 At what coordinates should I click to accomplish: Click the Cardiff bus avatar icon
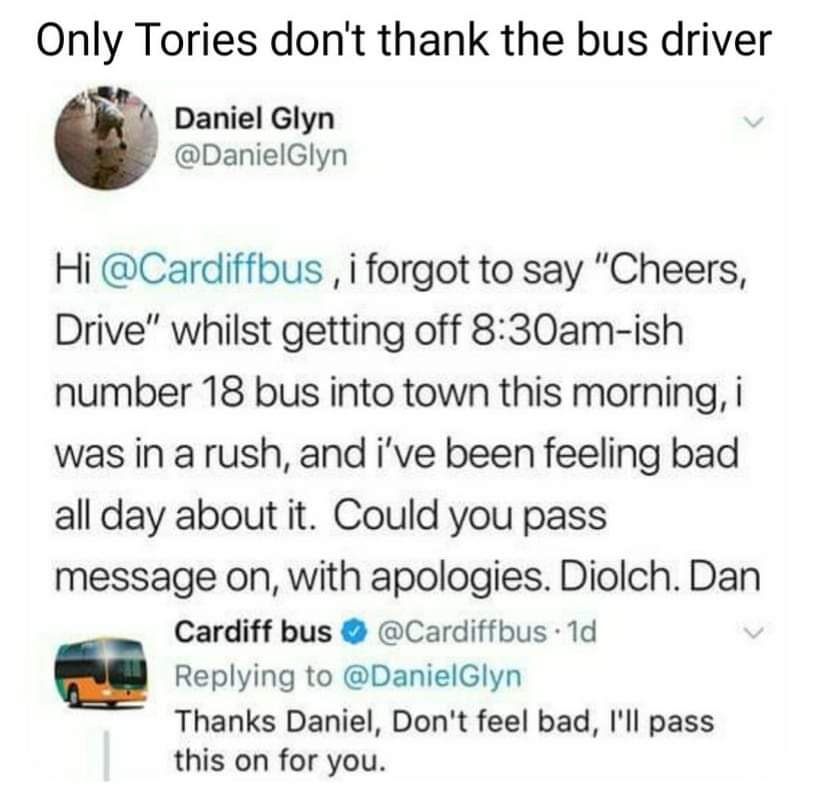pos(102,672)
